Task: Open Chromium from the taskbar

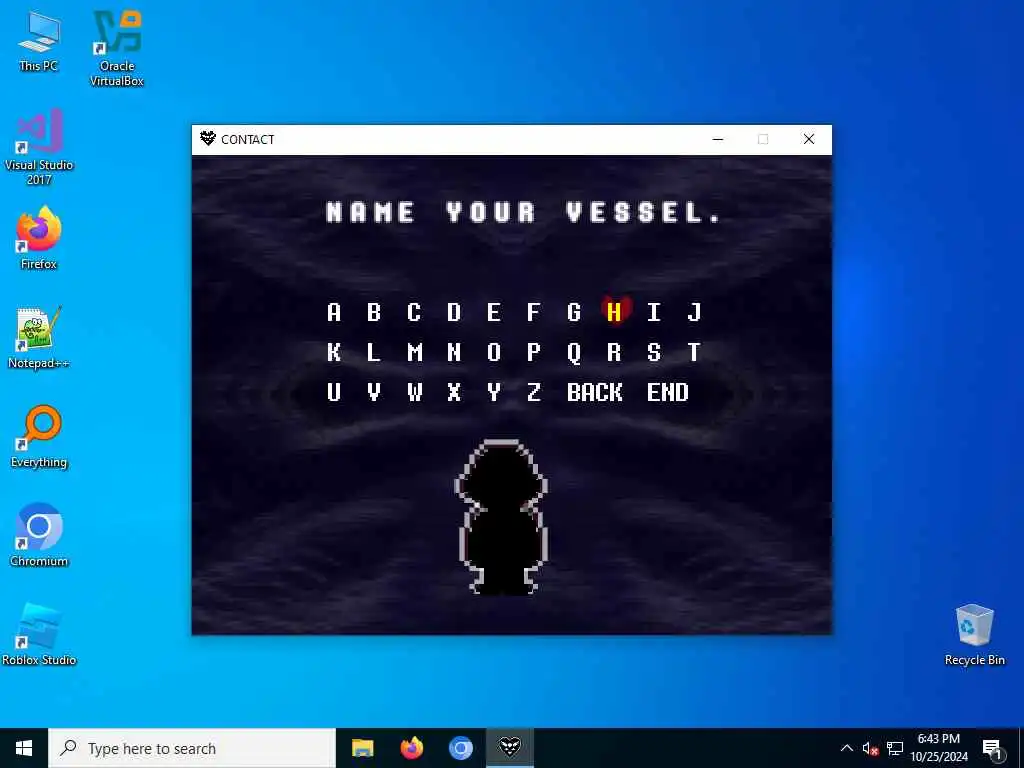Action: 460,748
